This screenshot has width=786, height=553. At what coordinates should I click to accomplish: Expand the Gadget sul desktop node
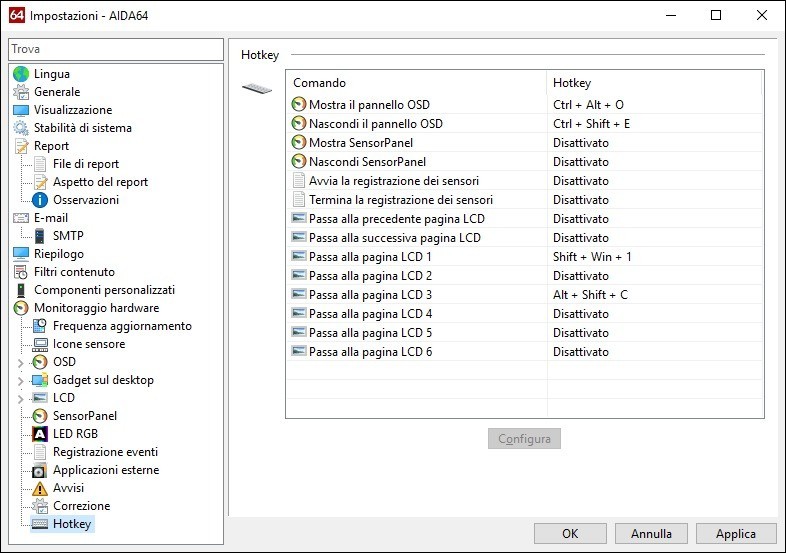click(21, 380)
